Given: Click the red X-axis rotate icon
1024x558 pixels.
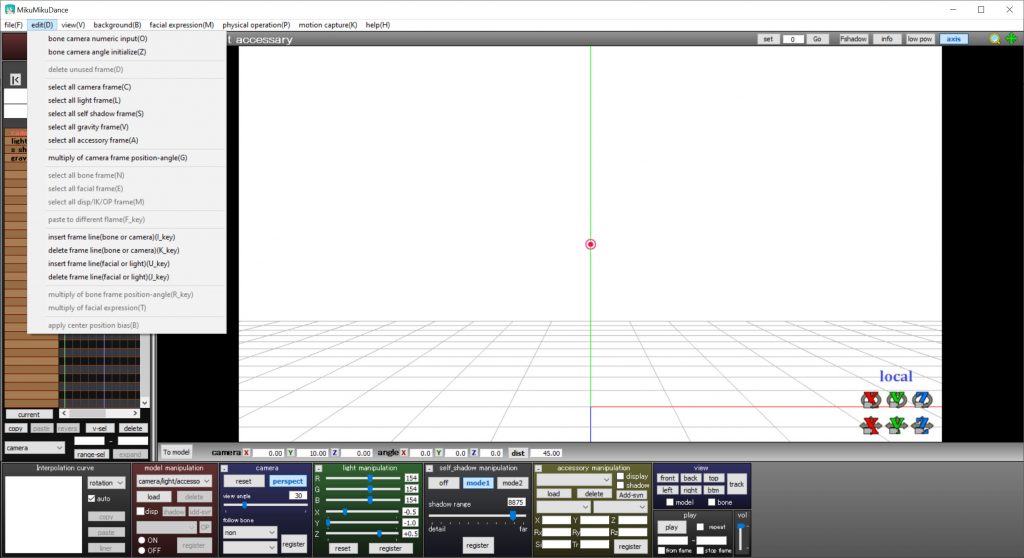Looking at the screenshot, I should [871, 399].
